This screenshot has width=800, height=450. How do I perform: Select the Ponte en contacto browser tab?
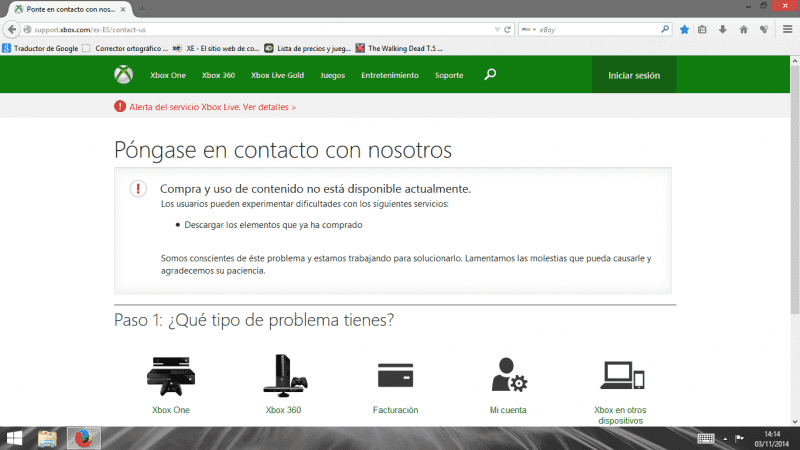tap(70, 9)
